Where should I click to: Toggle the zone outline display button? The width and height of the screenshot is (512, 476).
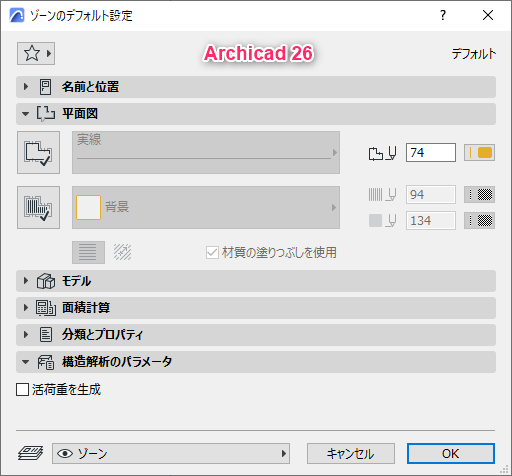click(39, 152)
